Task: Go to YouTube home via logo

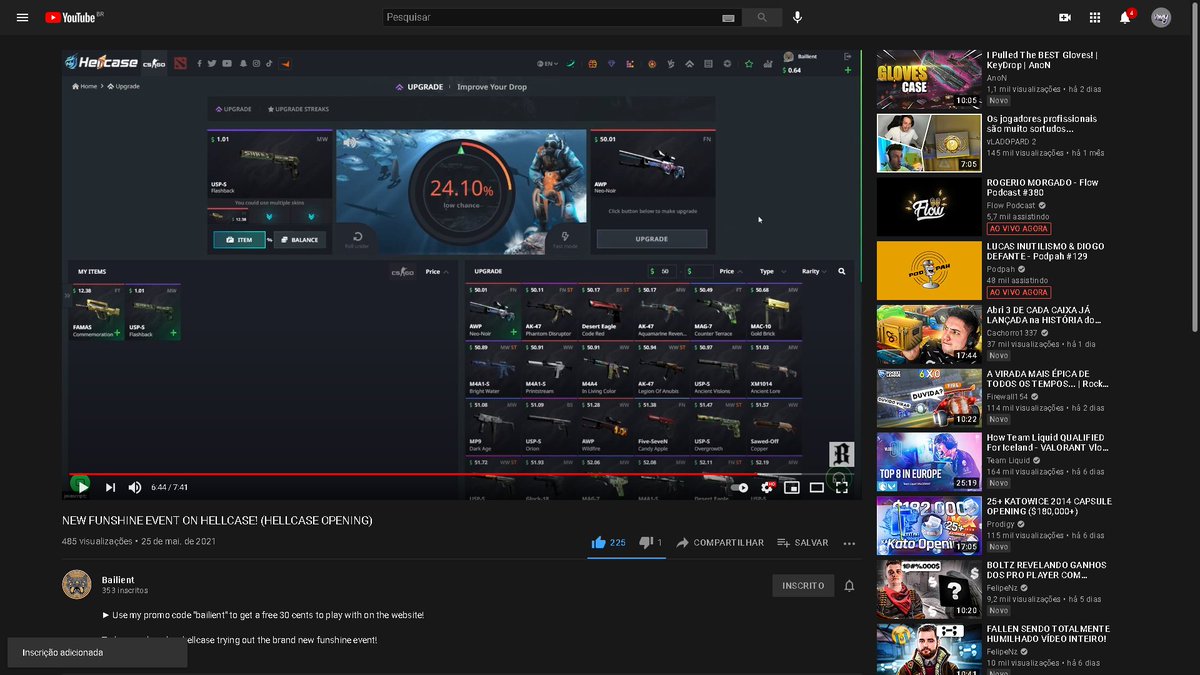Action: (72, 17)
